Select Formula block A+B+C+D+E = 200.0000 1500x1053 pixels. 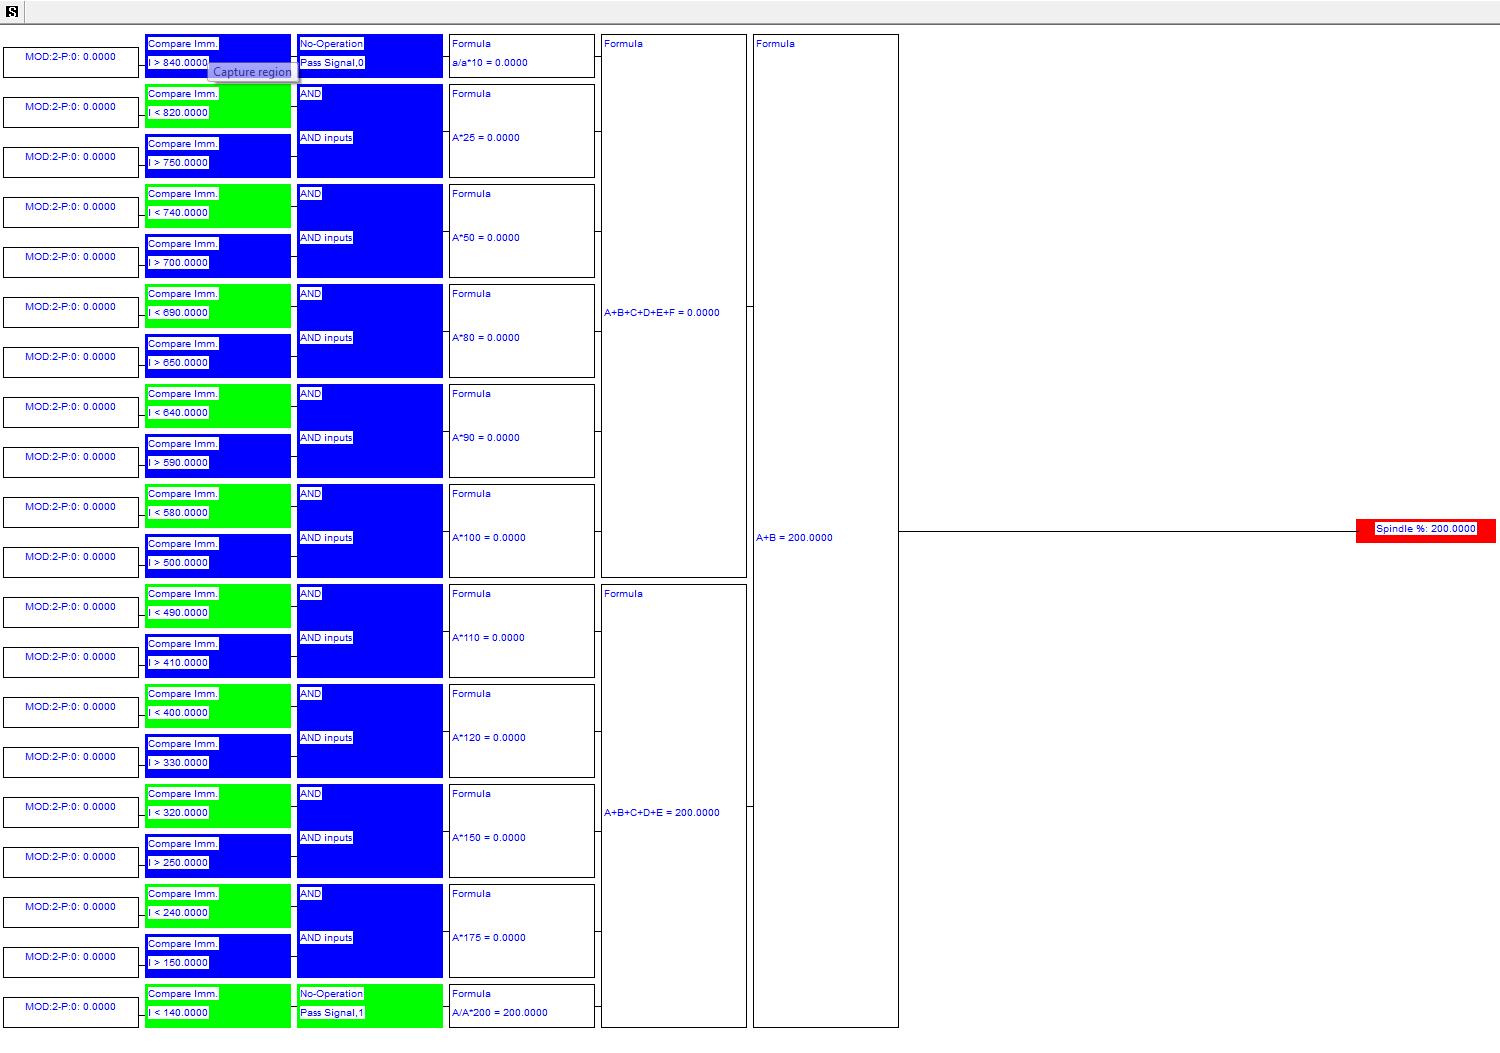pyautogui.click(x=674, y=806)
